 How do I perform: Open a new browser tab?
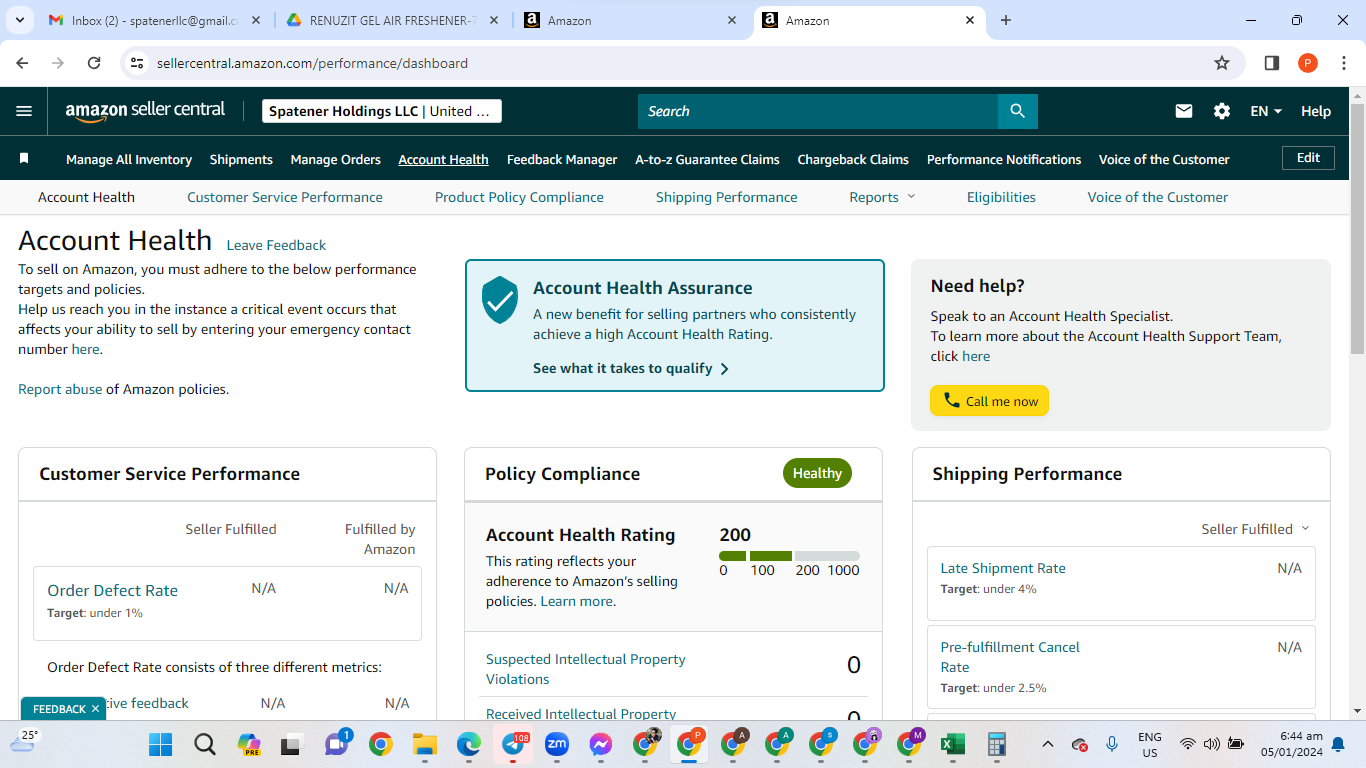click(x=1006, y=20)
